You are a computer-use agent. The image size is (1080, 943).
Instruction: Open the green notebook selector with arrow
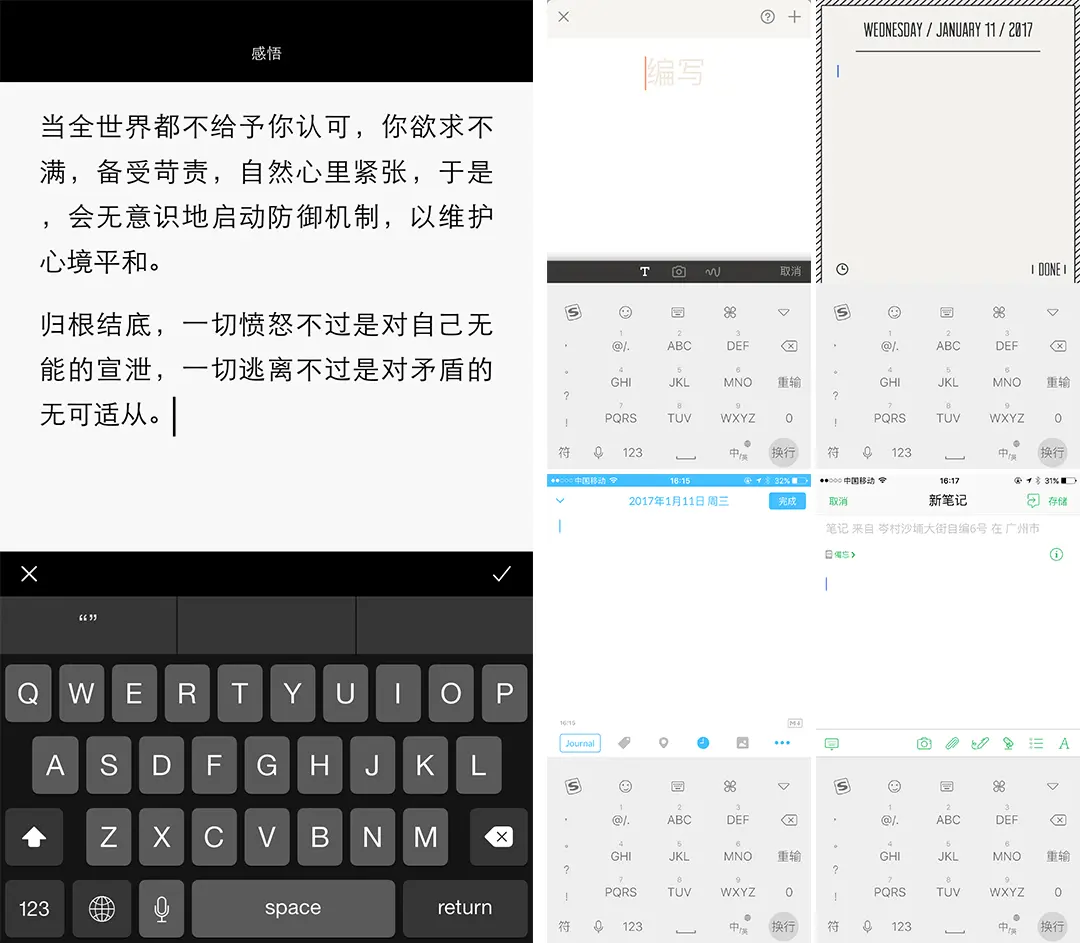click(840, 554)
